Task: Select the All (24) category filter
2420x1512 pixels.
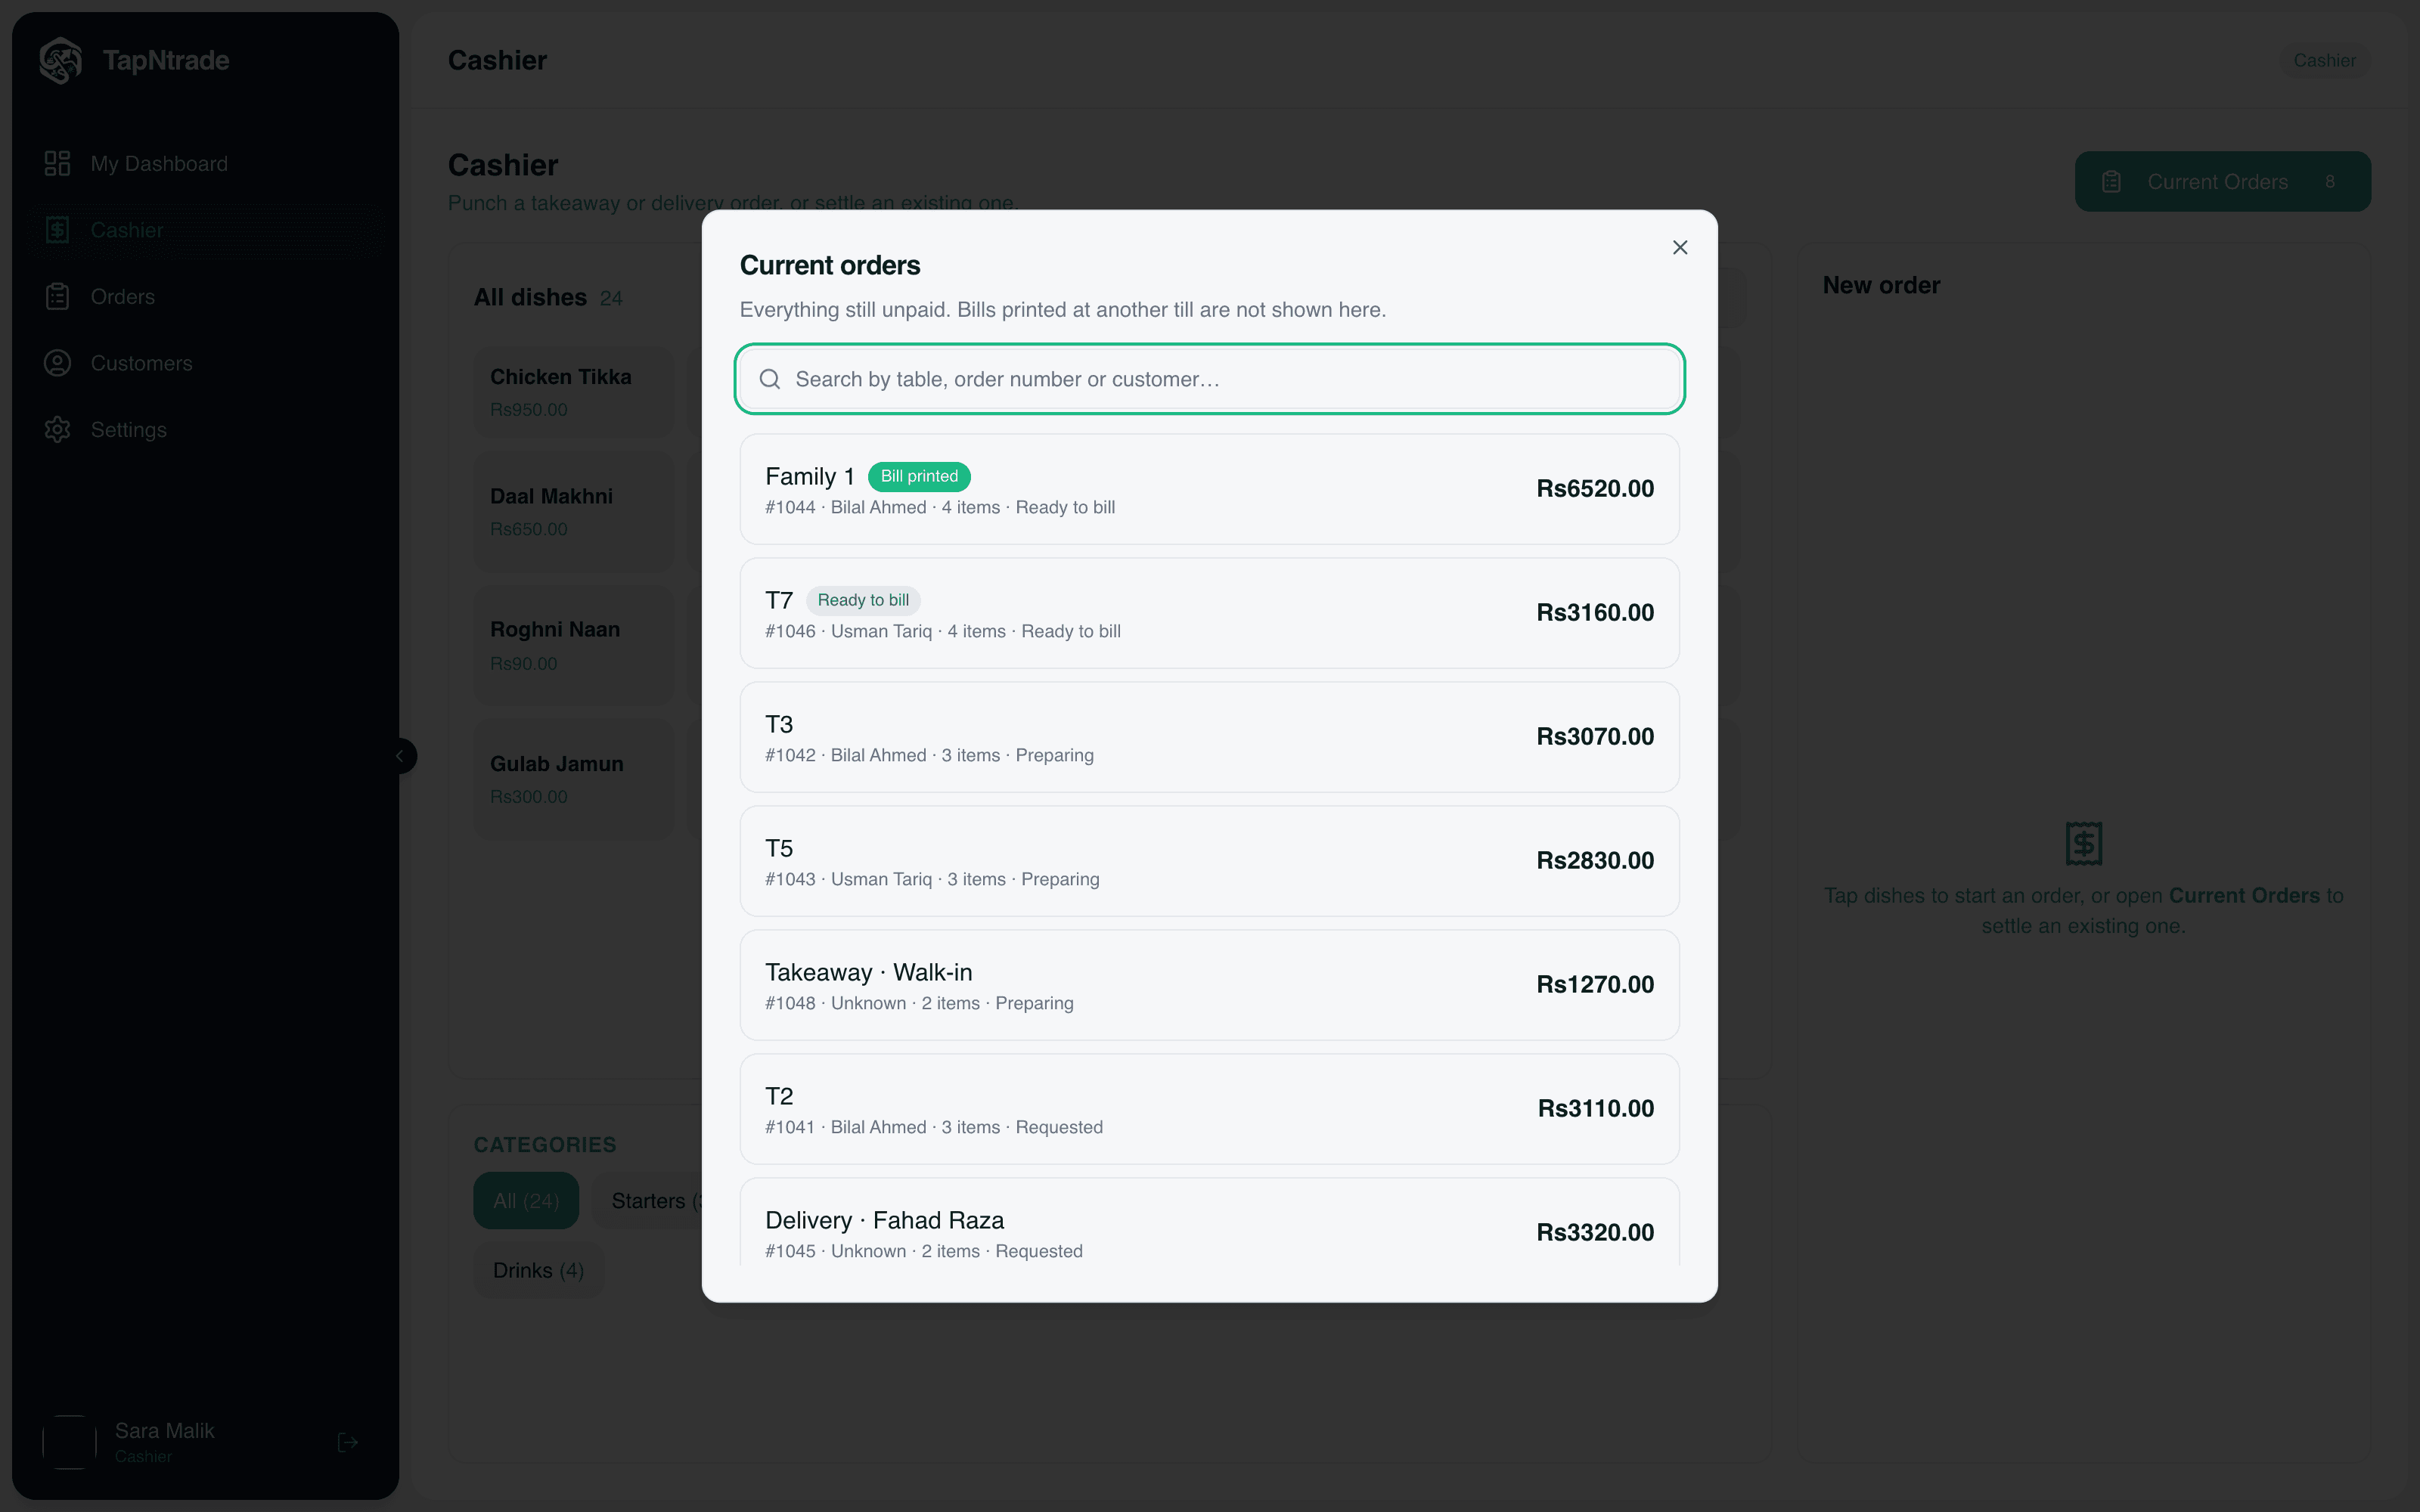Action: (526, 1201)
